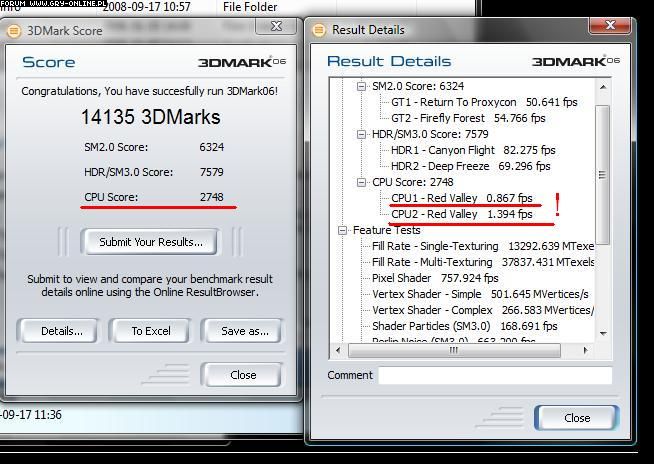
Task: Export results with To Excel button
Action: coord(151,331)
